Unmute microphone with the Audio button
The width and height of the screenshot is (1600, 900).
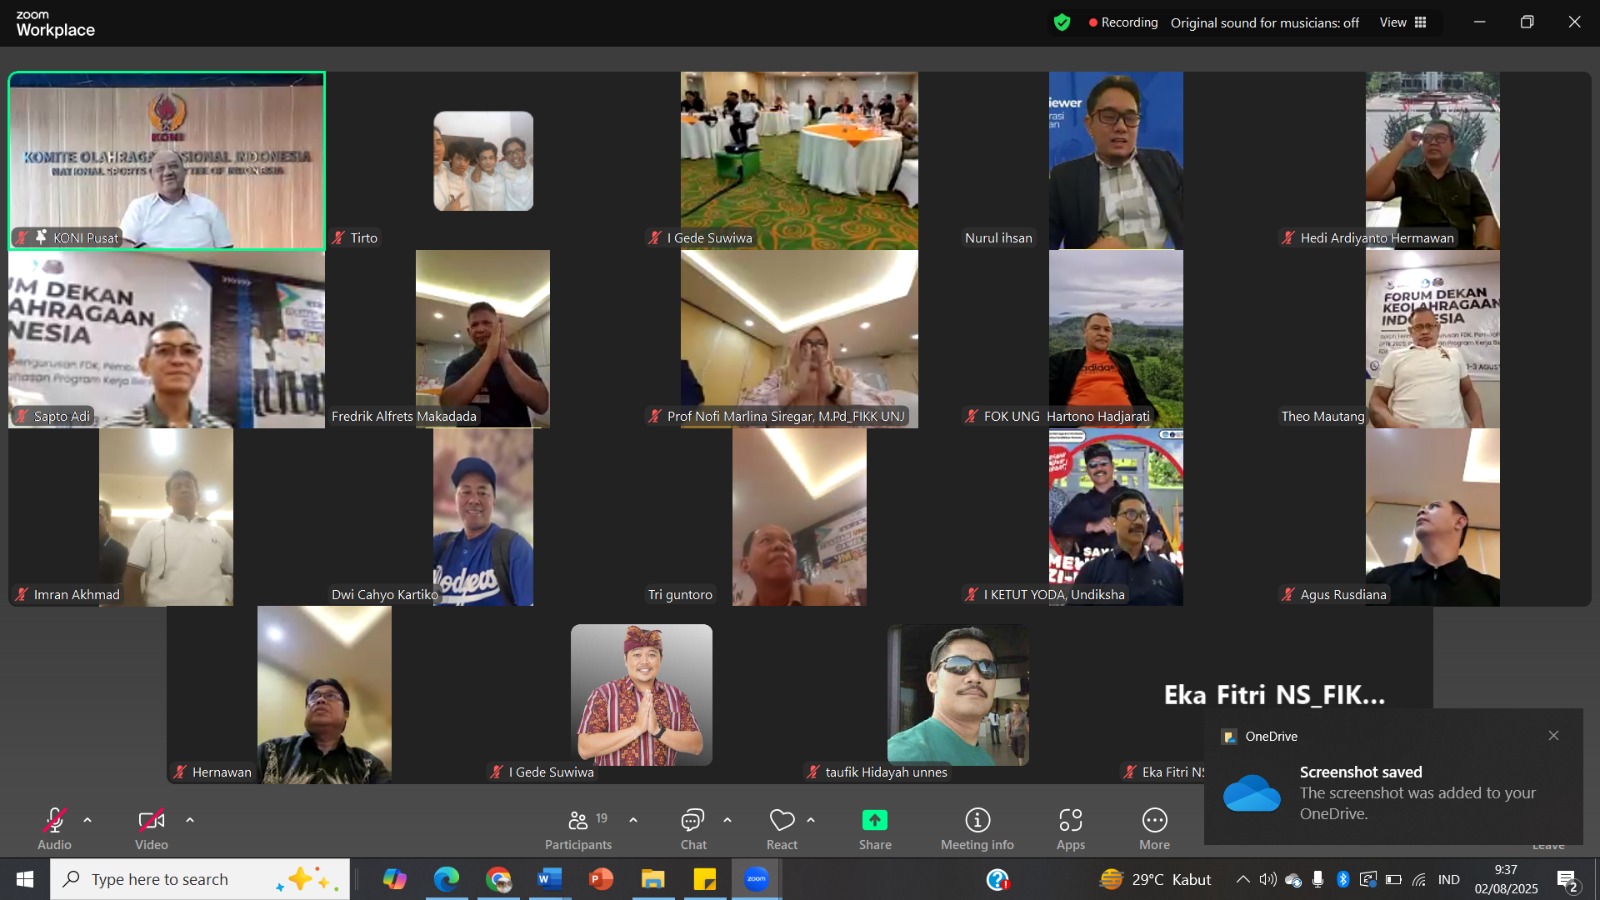pyautogui.click(x=54, y=828)
